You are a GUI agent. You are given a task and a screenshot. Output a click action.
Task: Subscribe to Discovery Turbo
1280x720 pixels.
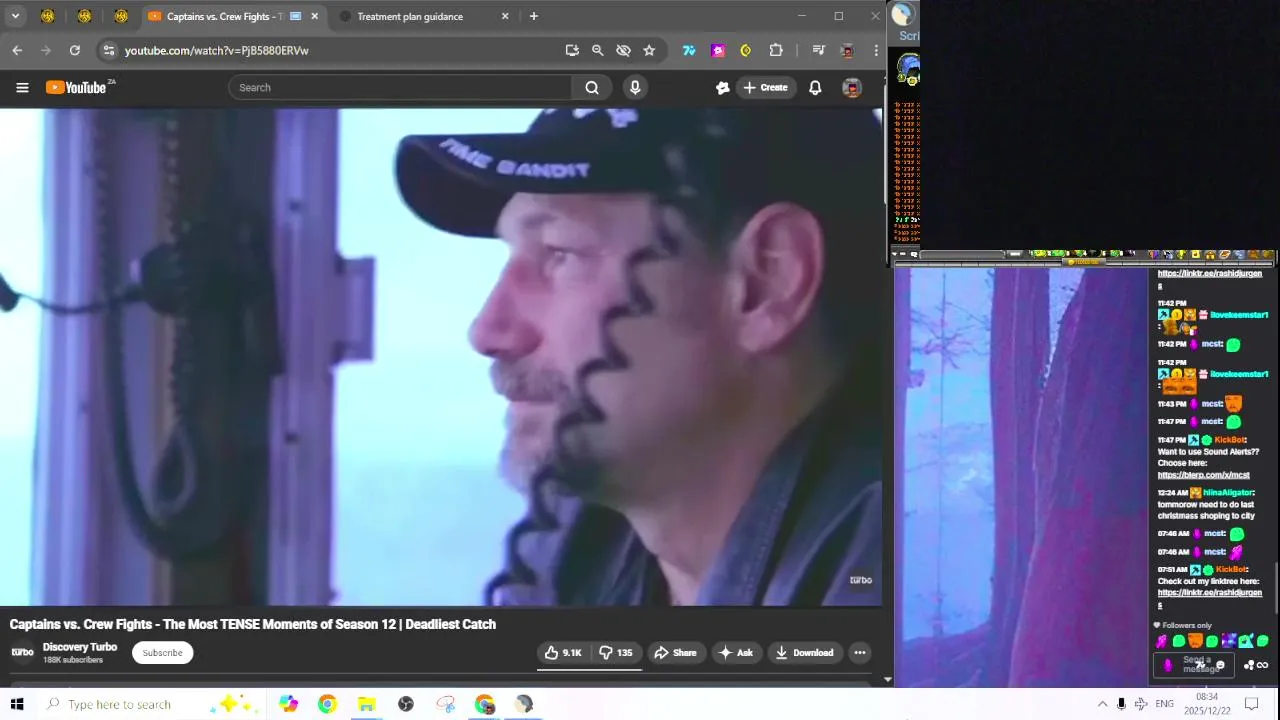click(162, 653)
